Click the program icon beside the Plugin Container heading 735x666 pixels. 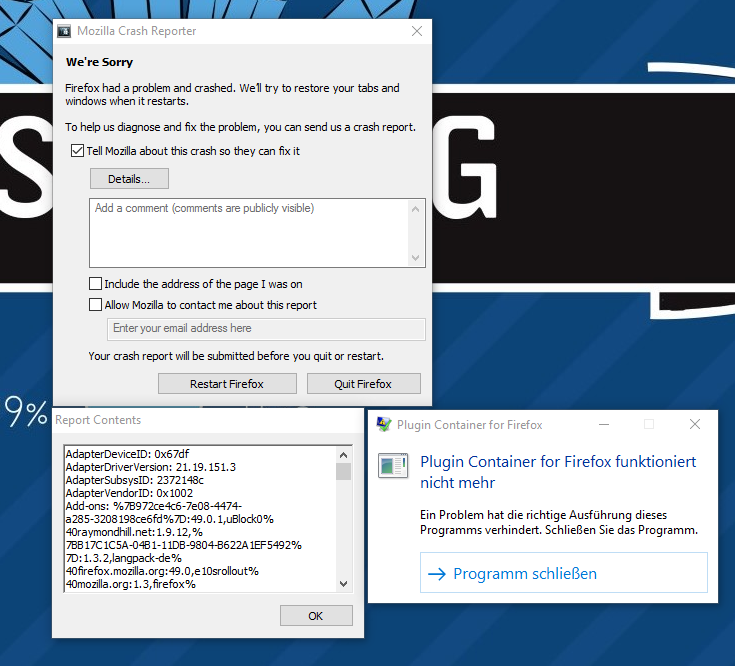click(393, 465)
